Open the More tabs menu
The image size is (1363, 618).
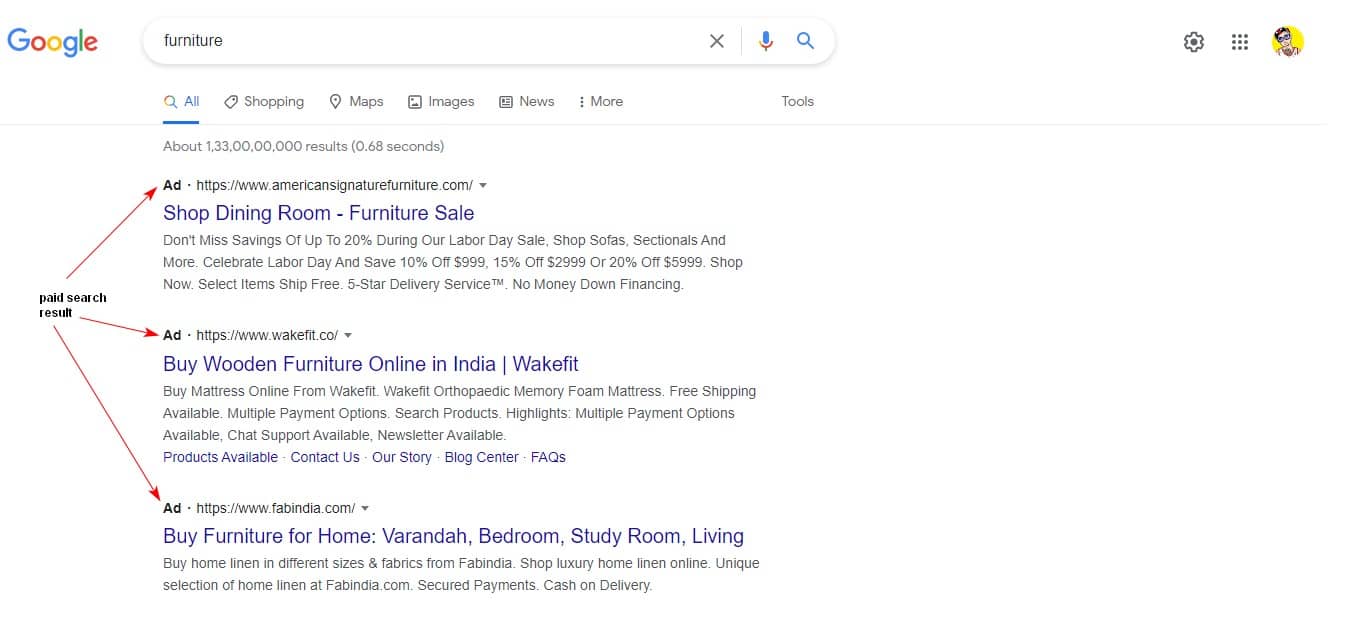point(600,102)
